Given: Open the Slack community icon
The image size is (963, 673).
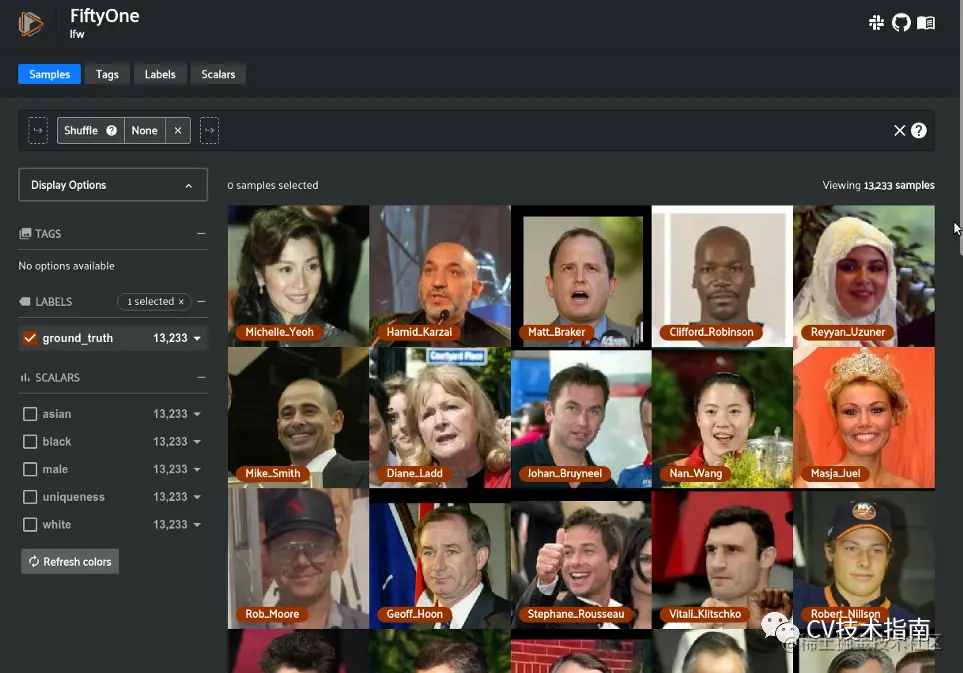Looking at the screenshot, I should 876,23.
